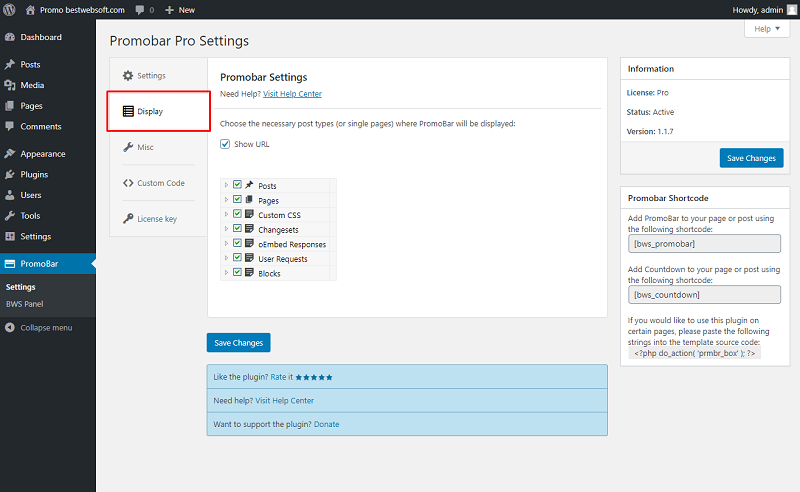
Task: Click the Posts pushpin icon in the sidebar
Action: tap(10, 64)
